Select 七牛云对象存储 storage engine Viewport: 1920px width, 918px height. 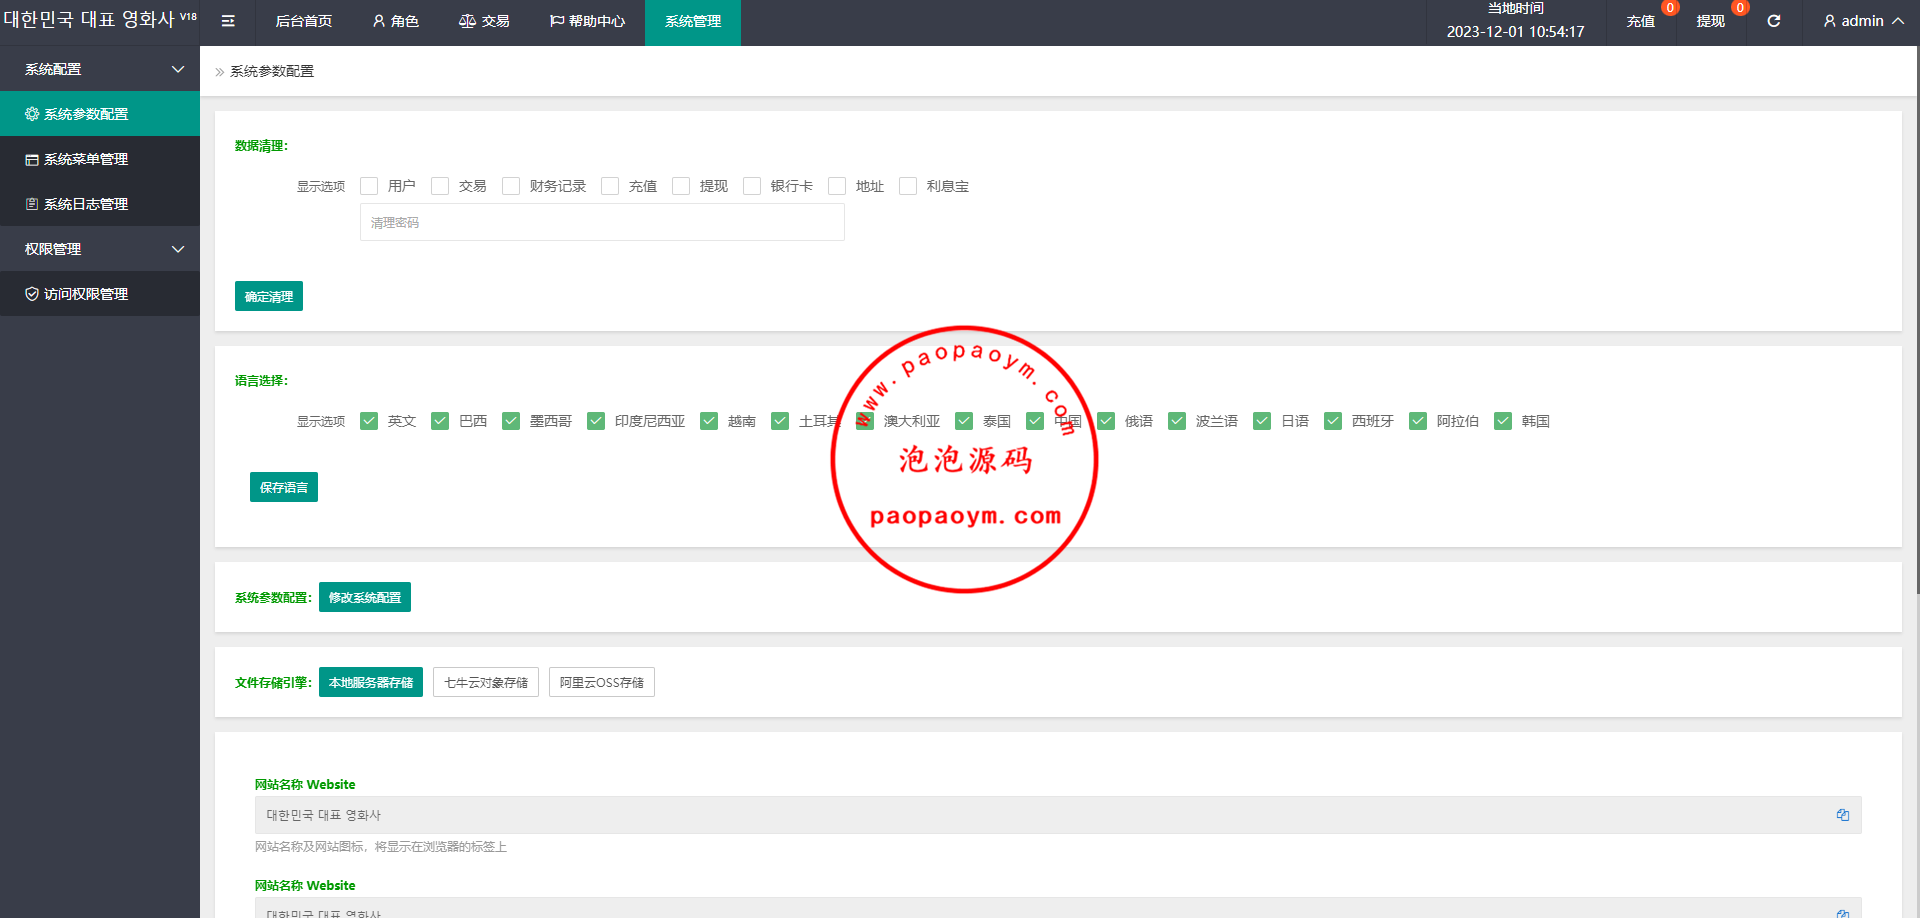point(486,682)
